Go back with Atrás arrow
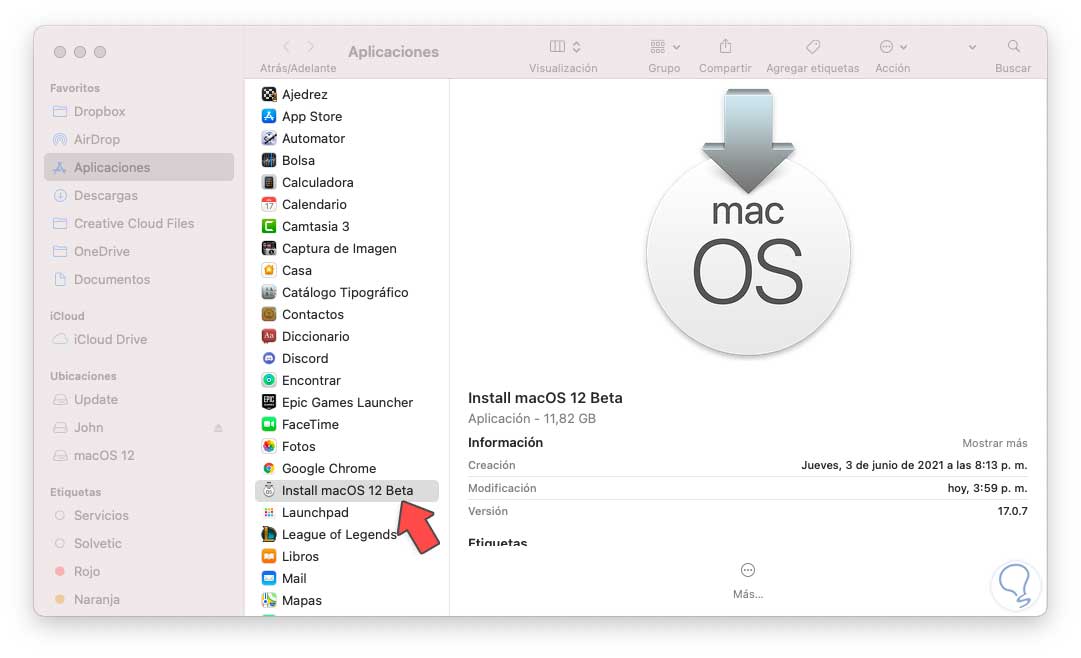The height and width of the screenshot is (658, 1081). click(287, 46)
